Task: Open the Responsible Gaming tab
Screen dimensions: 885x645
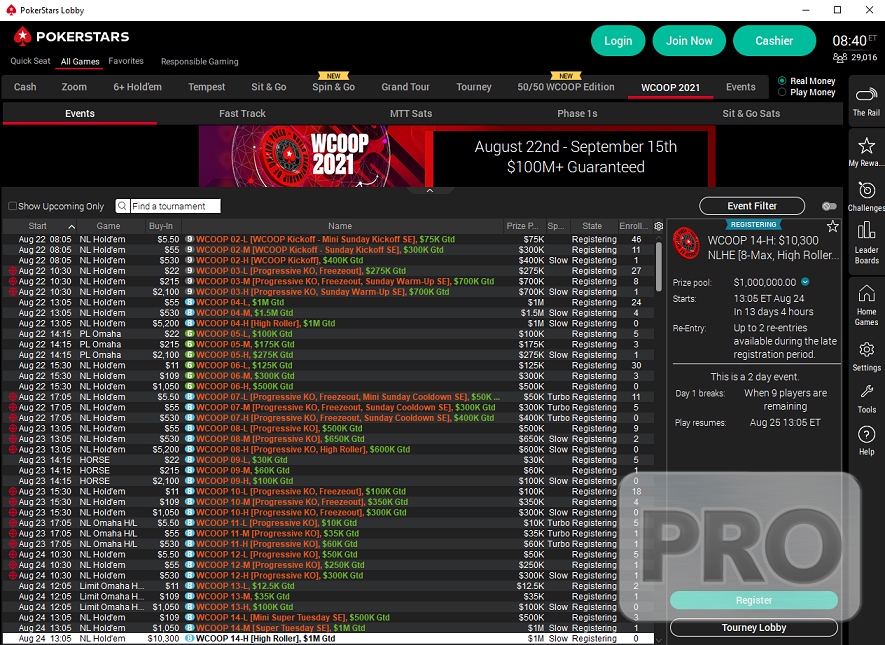Action: [x=200, y=62]
